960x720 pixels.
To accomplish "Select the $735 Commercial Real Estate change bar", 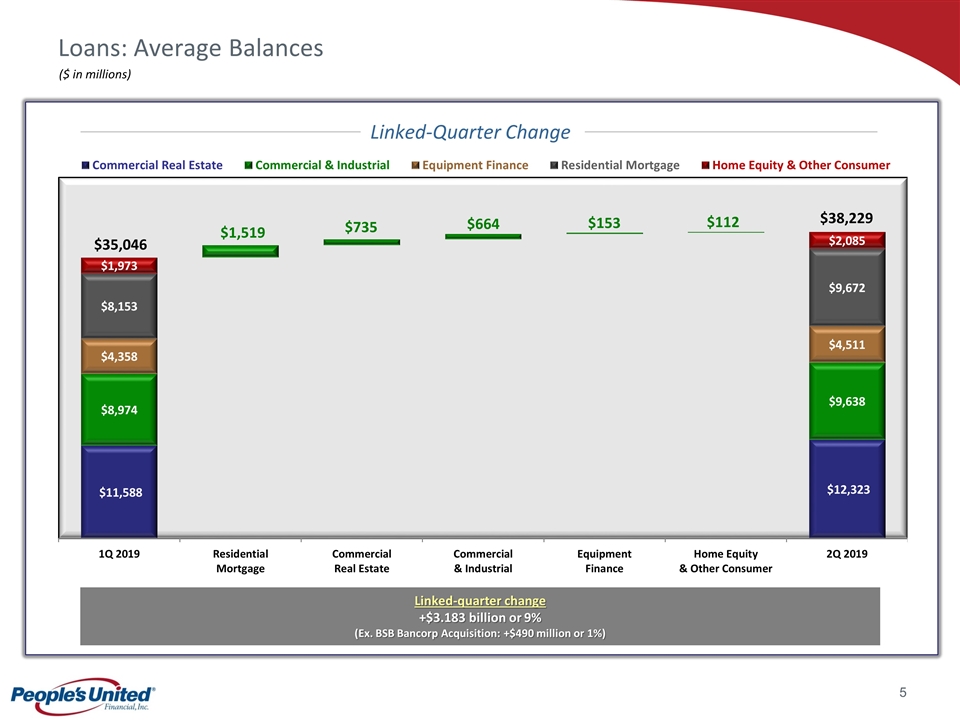I will 361,242.
